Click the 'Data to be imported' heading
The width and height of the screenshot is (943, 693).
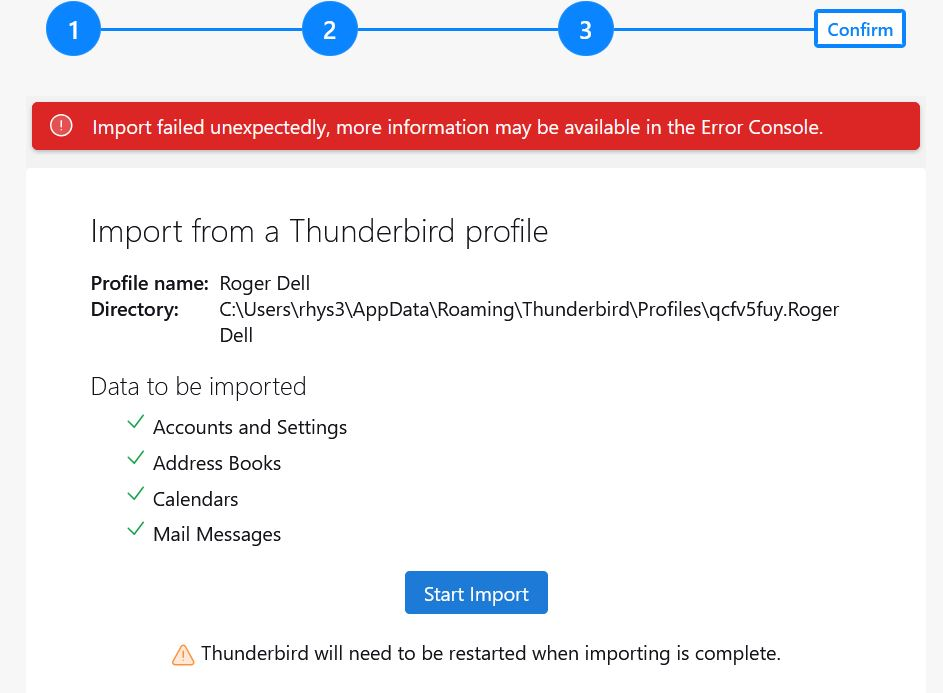198,386
